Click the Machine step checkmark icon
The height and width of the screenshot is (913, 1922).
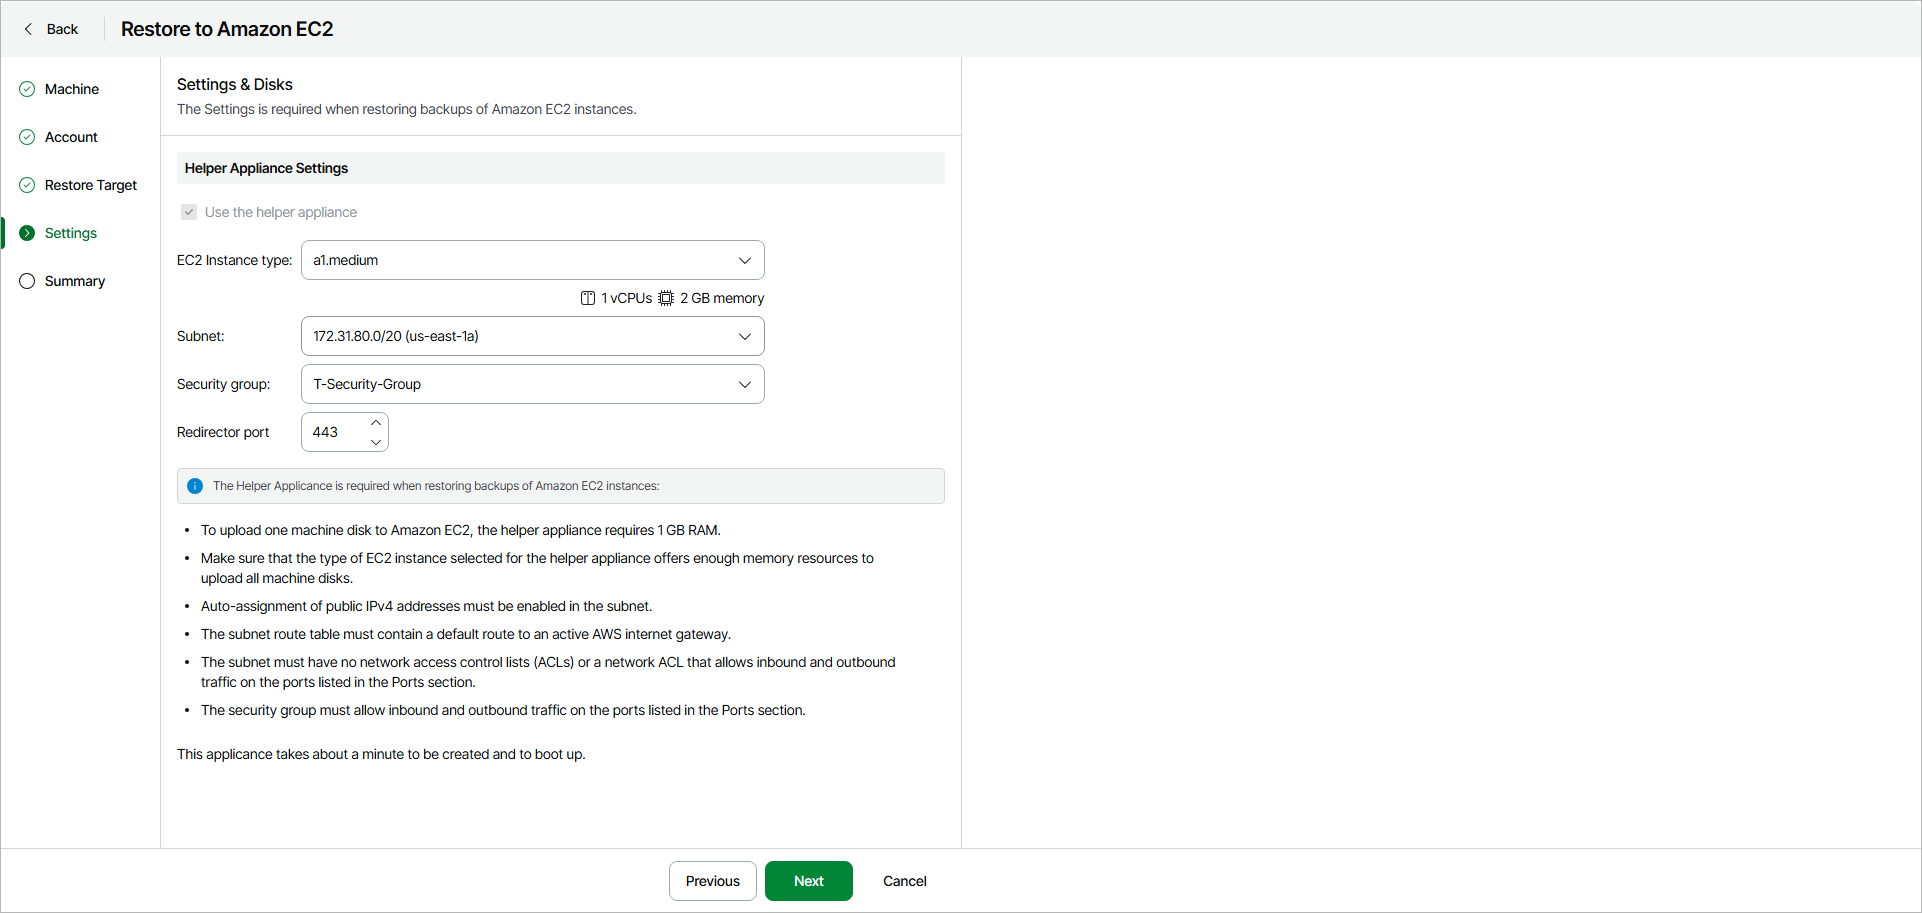point(27,89)
